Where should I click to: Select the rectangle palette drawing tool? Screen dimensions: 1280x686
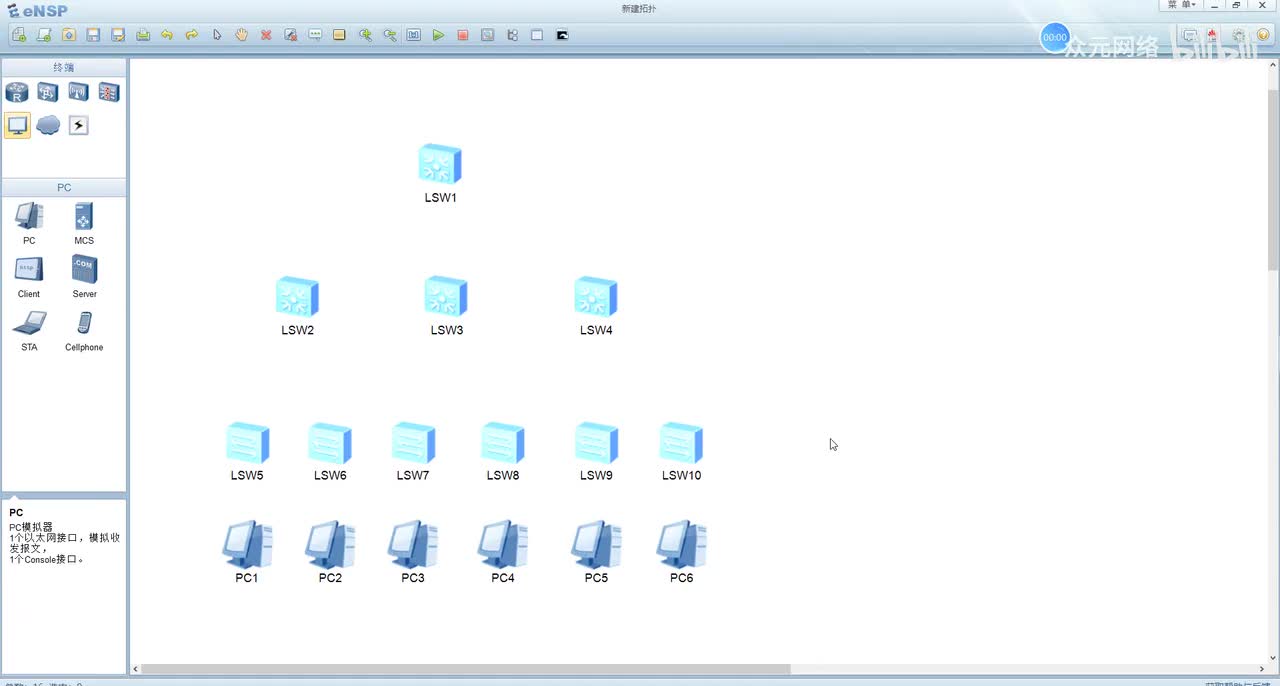point(339,35)
